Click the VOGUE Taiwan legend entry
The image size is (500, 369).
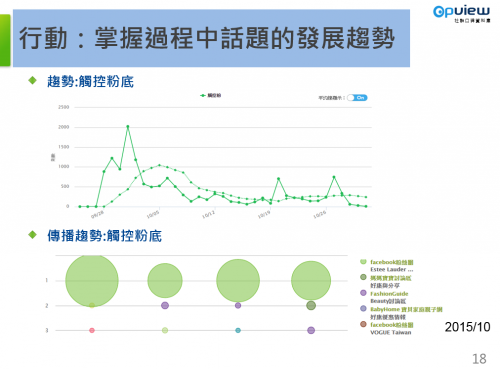pos(391,332)
